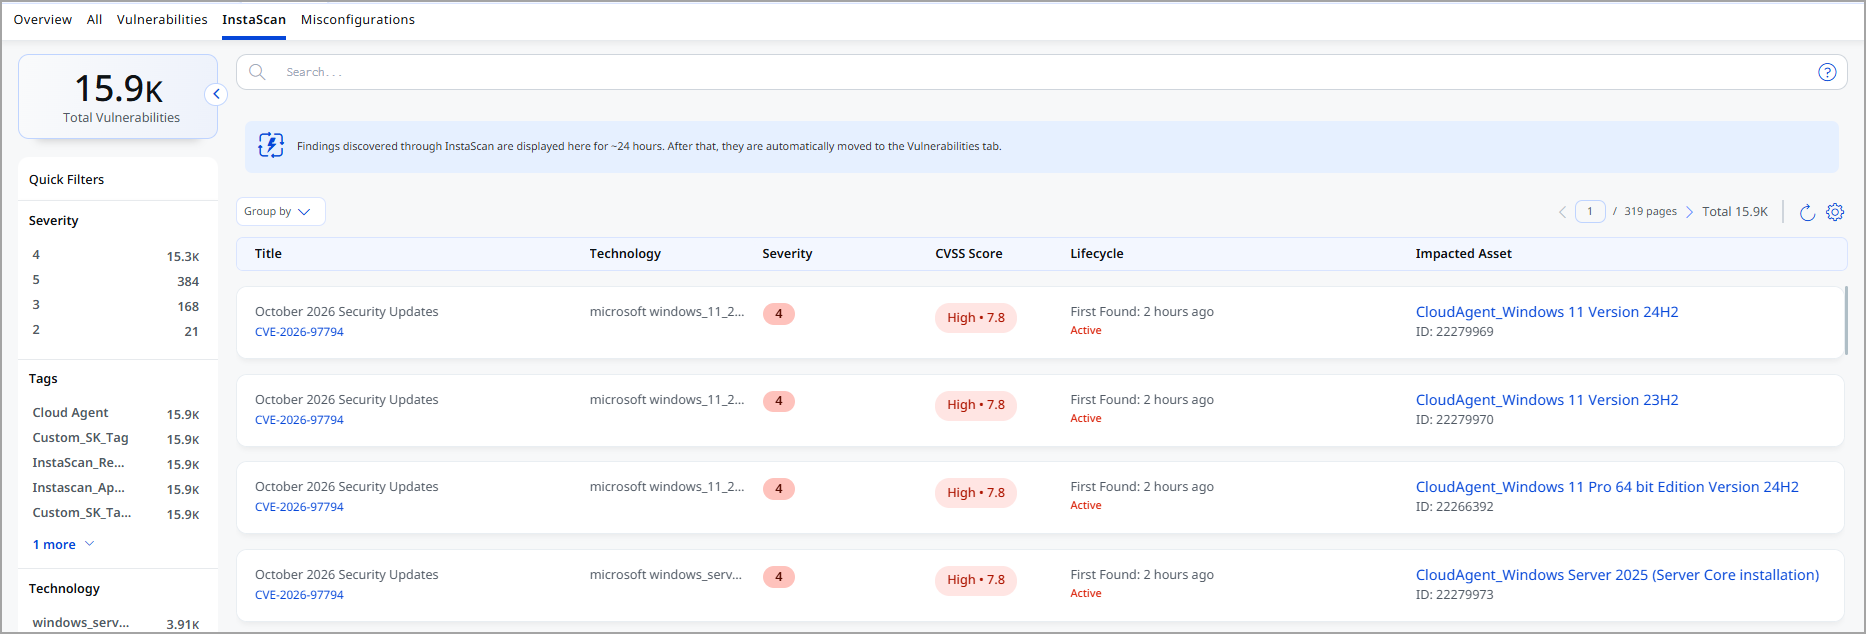Image resolution: width=1866 pixels, height=634 pixels.
Task: Switch to the Overview tab
Action: pos(43,19)
